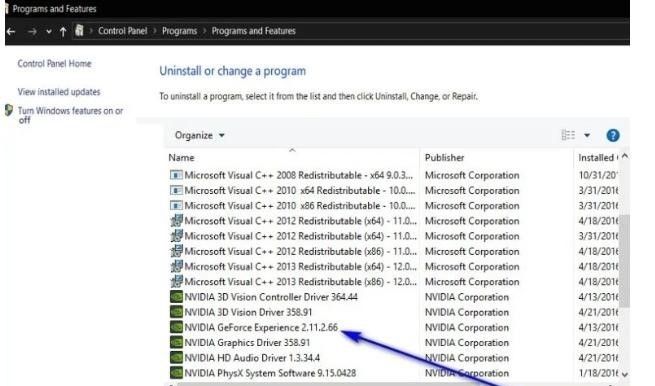Click NVIDIA icon of 3D Vision Controller Driver
The image size is (655, 386).
(176, 297)
